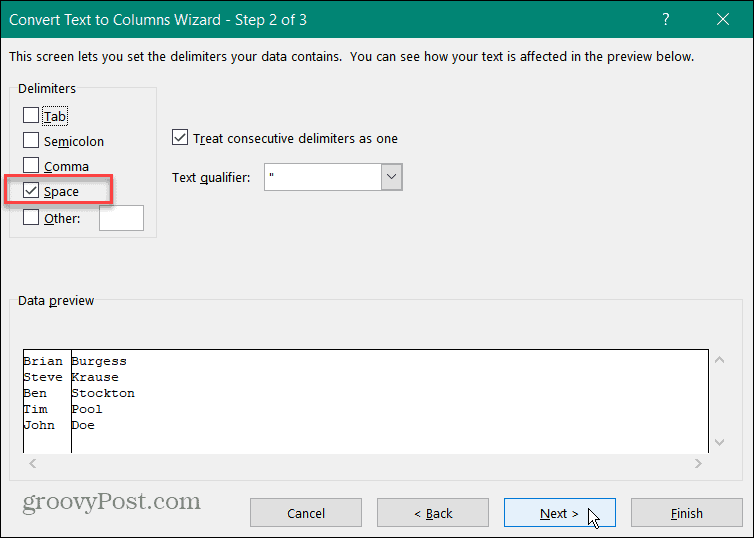Click the preview scroll down arrow
The image size is (754, 538).
(719, 442)
